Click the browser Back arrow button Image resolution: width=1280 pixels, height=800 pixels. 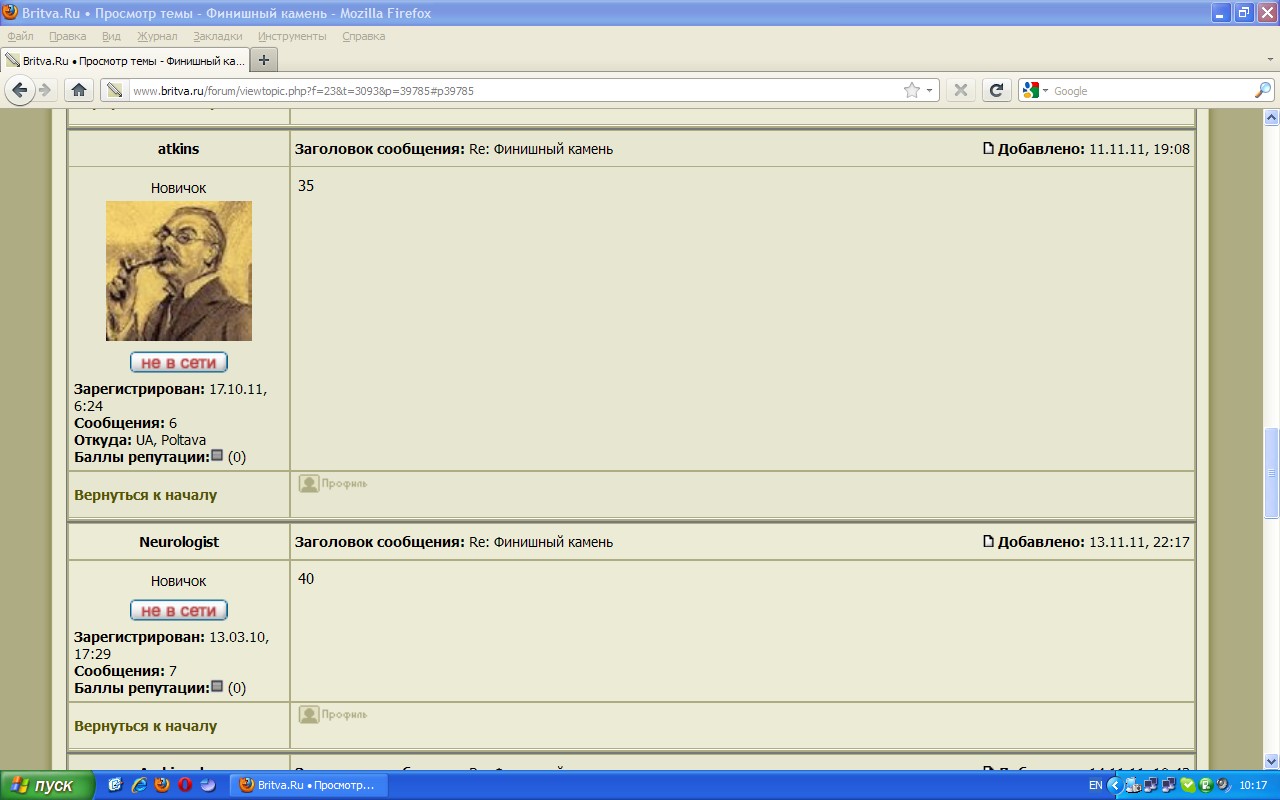(x=19, y=90)
